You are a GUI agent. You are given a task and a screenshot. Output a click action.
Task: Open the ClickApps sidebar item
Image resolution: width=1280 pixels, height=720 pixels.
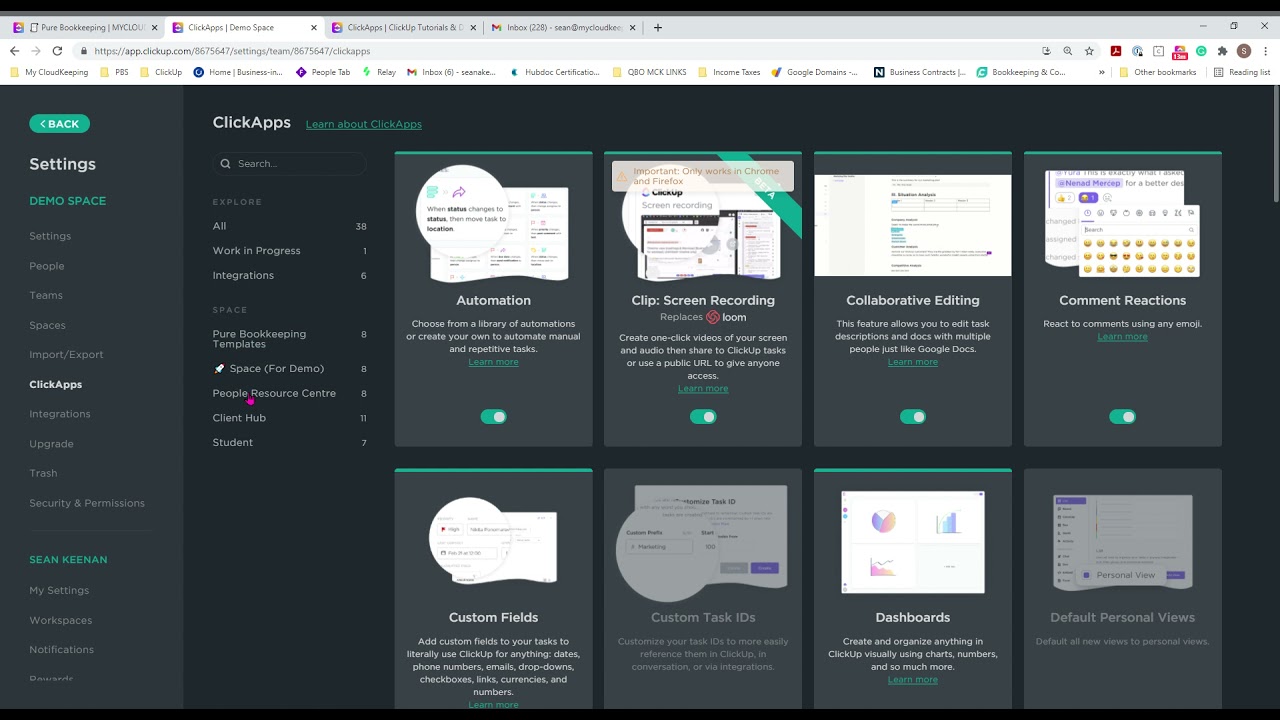[x=56, y=384]
